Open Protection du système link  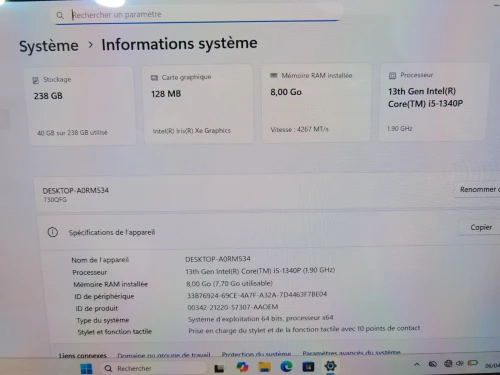point(256,354)
